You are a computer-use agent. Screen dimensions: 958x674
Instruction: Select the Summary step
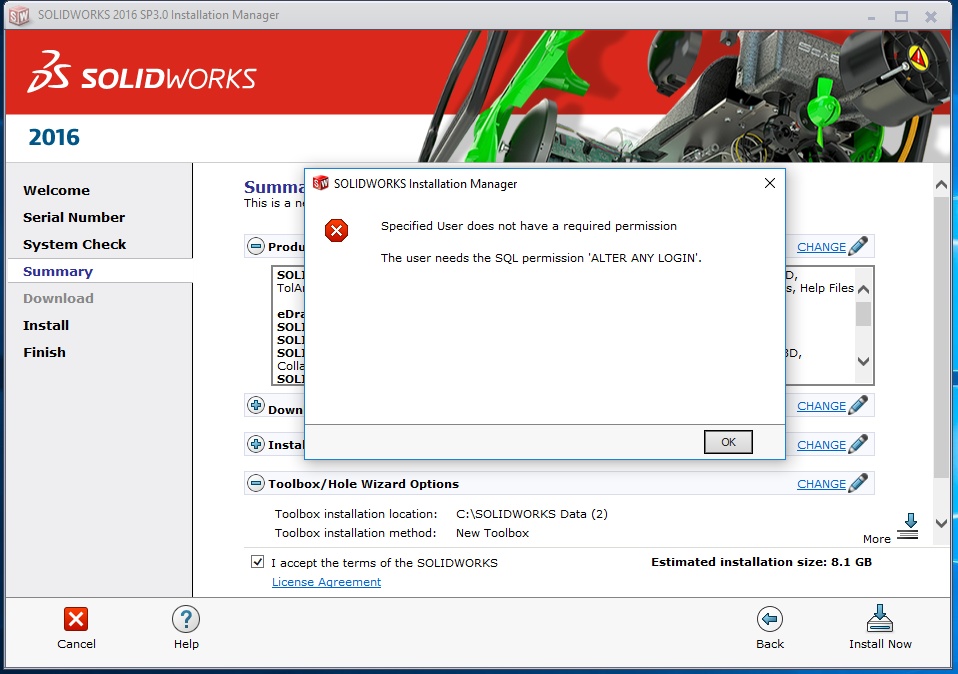coord(58,271)
